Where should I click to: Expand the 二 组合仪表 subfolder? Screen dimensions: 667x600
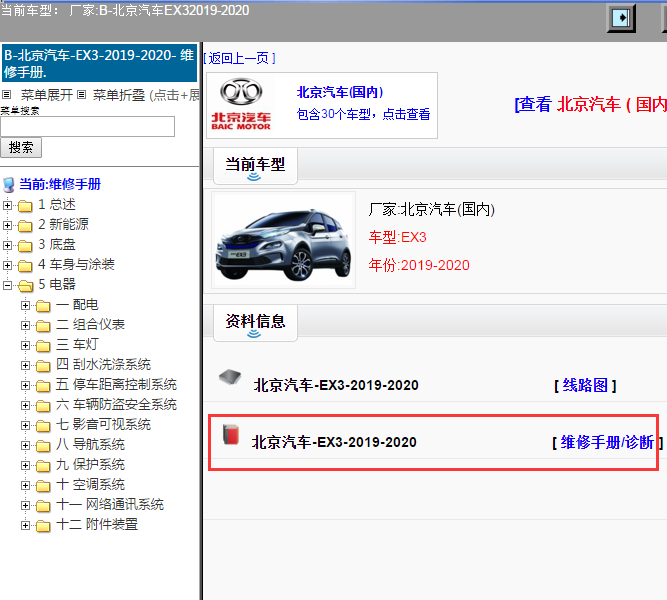click(26, 326)
